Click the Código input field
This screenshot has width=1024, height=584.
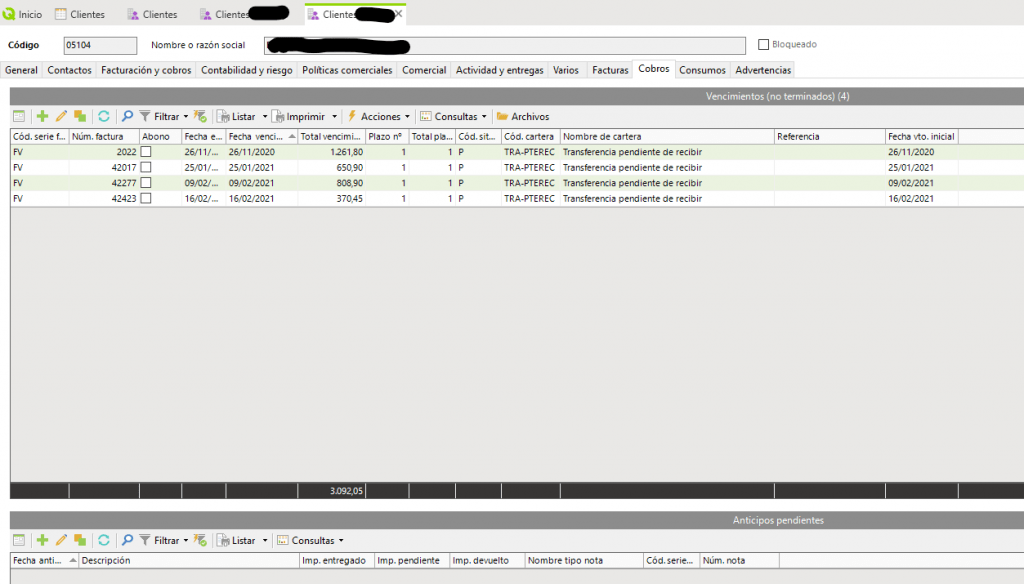click(x=100, y=45)
